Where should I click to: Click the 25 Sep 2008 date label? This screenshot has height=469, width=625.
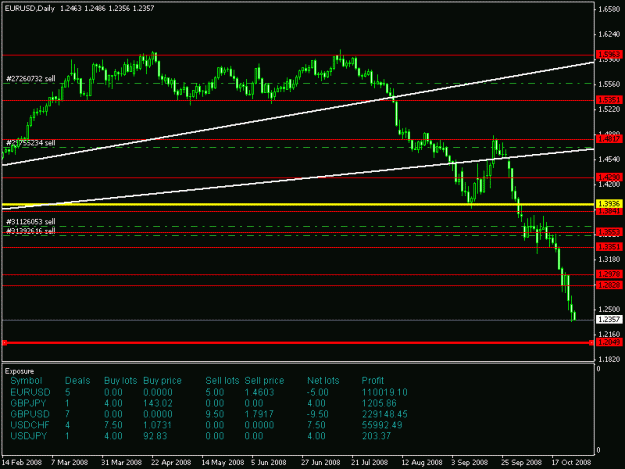coord(521,463)
